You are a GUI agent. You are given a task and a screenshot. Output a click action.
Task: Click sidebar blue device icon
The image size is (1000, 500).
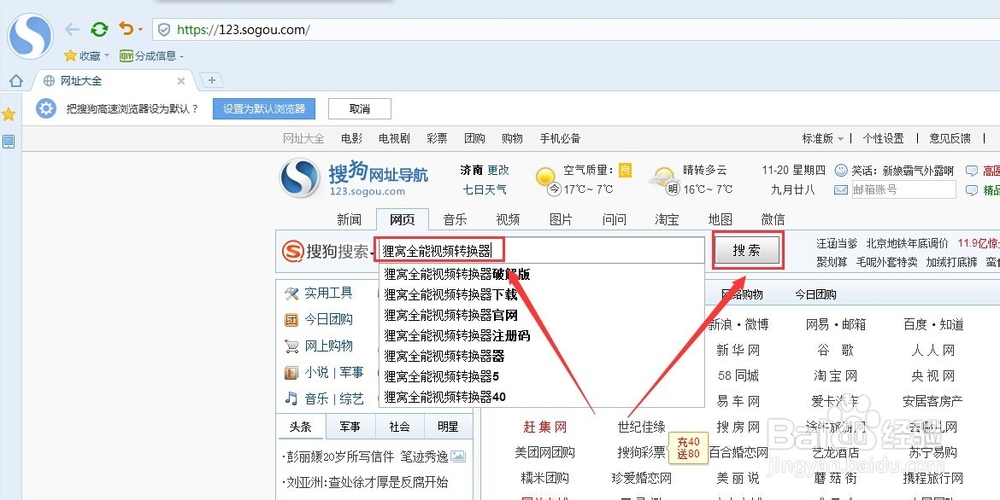[8, 142]
